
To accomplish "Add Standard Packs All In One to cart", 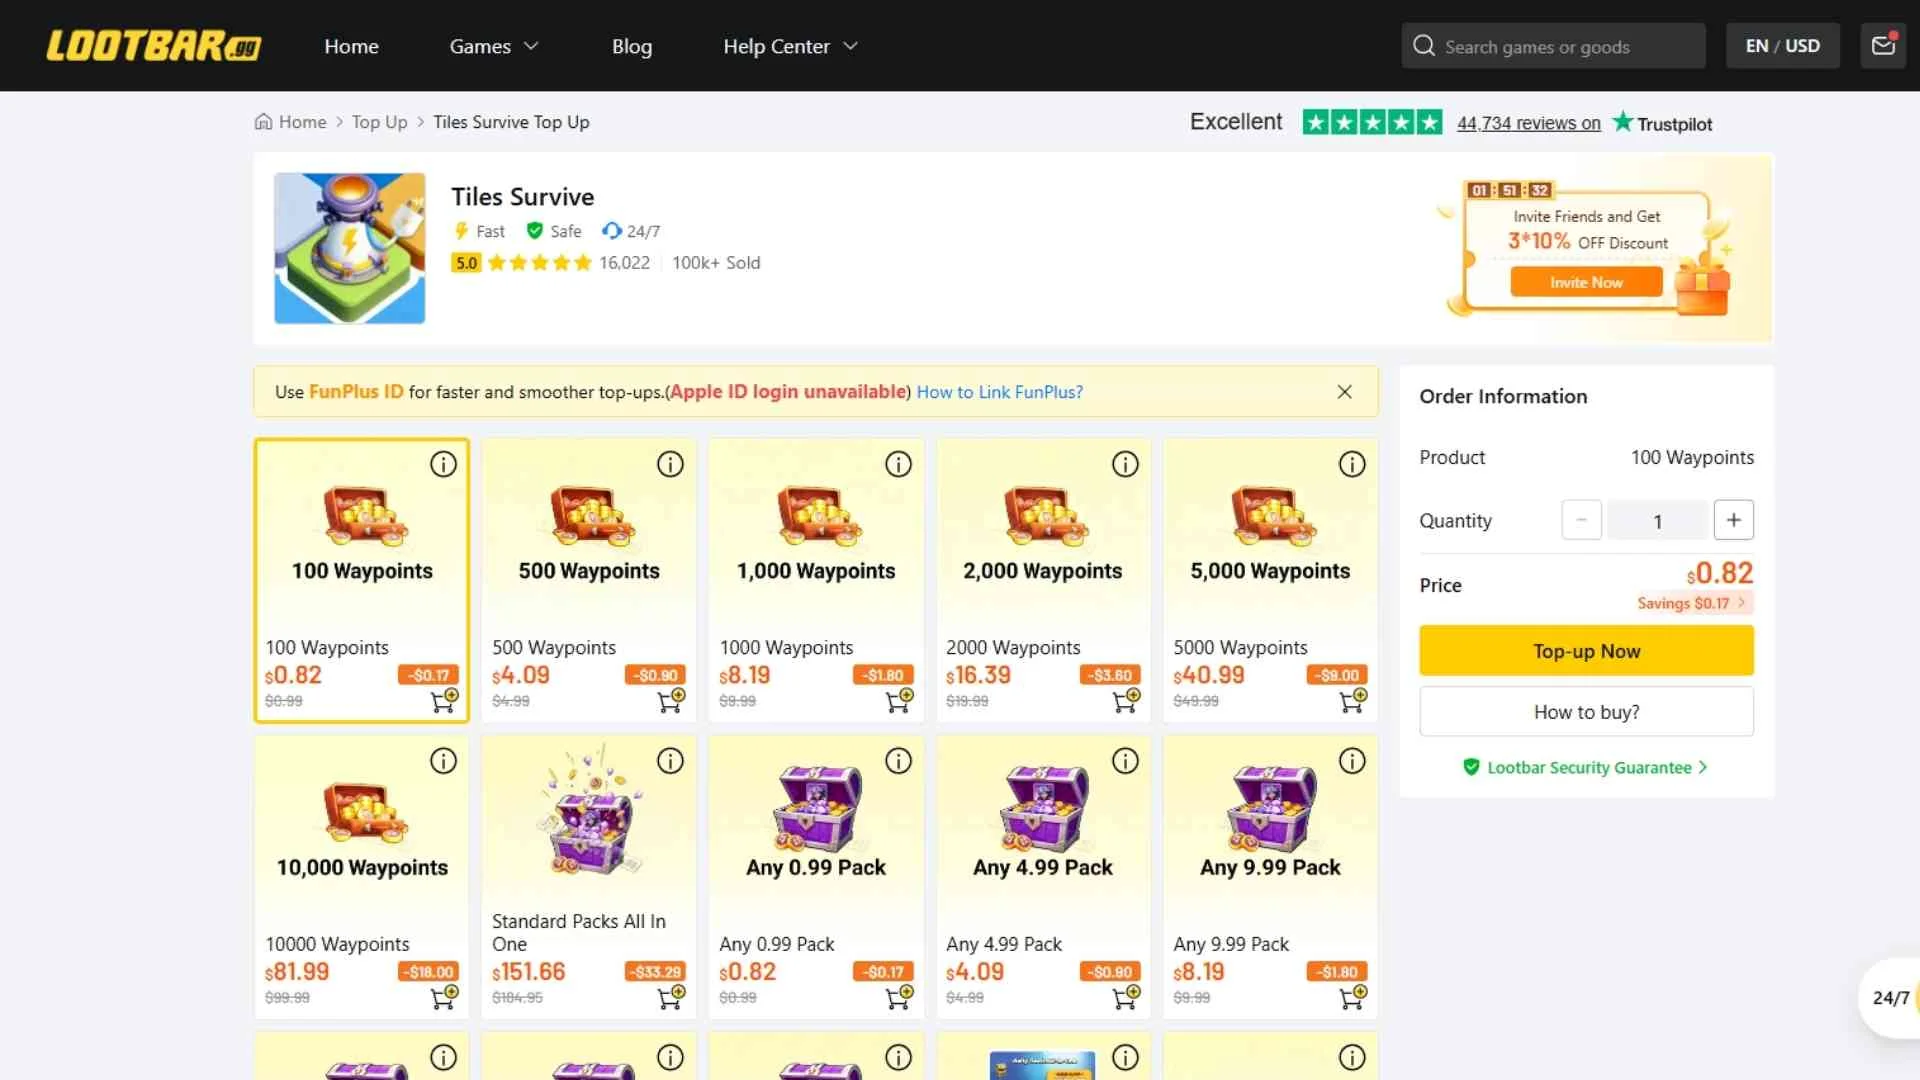I will tap(671, 997).
